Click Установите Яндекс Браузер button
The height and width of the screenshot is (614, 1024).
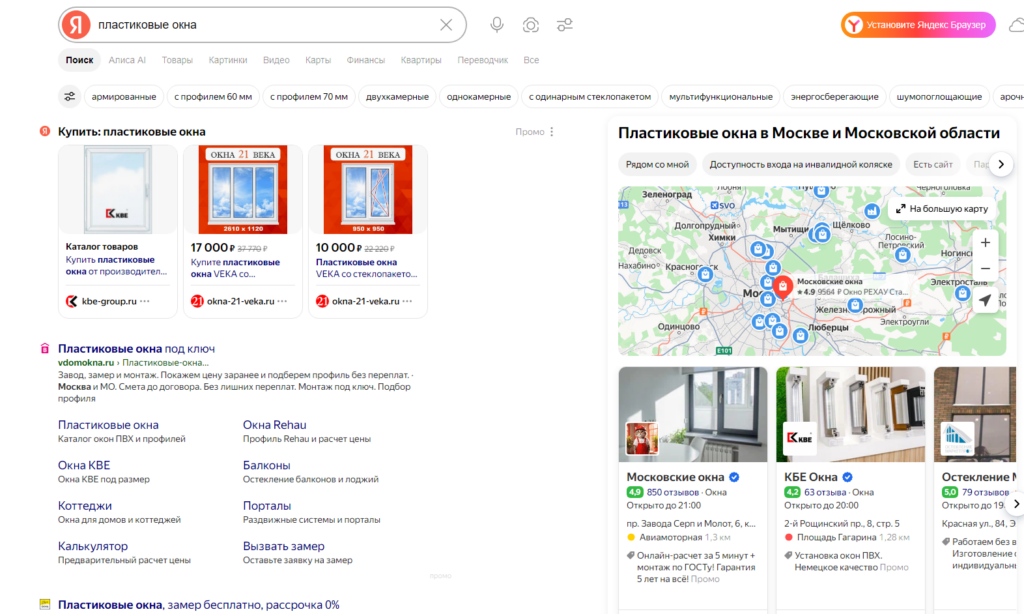point(918,25)
